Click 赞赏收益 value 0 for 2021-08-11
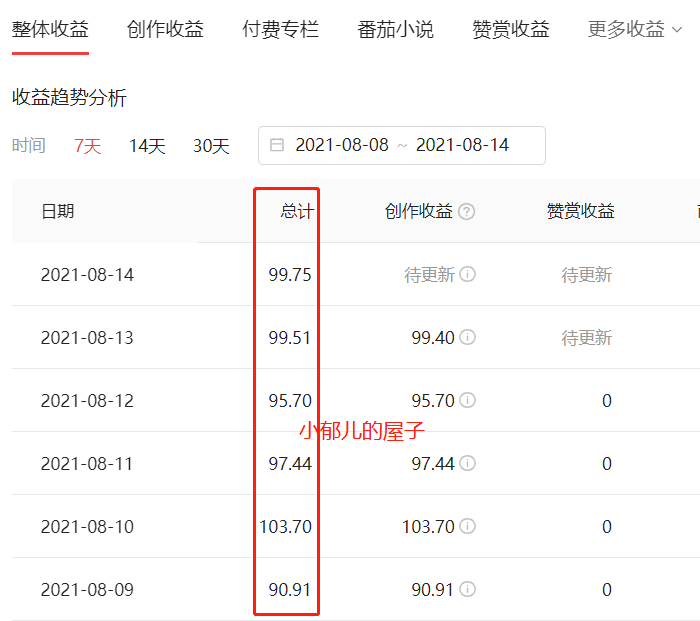Image resolution: width=700 pixels, height=621 pixels. pyautogui.click(x=607, y=463)
